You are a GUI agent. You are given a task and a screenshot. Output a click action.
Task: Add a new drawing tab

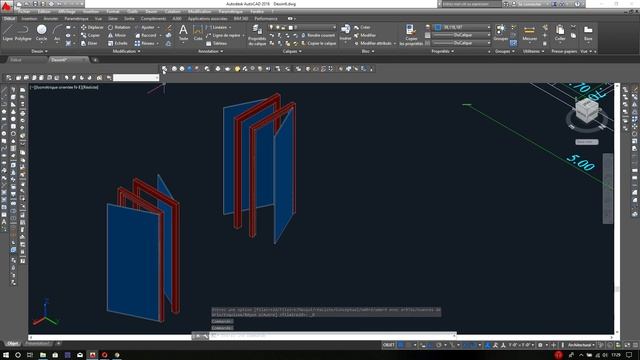point(95,60)
